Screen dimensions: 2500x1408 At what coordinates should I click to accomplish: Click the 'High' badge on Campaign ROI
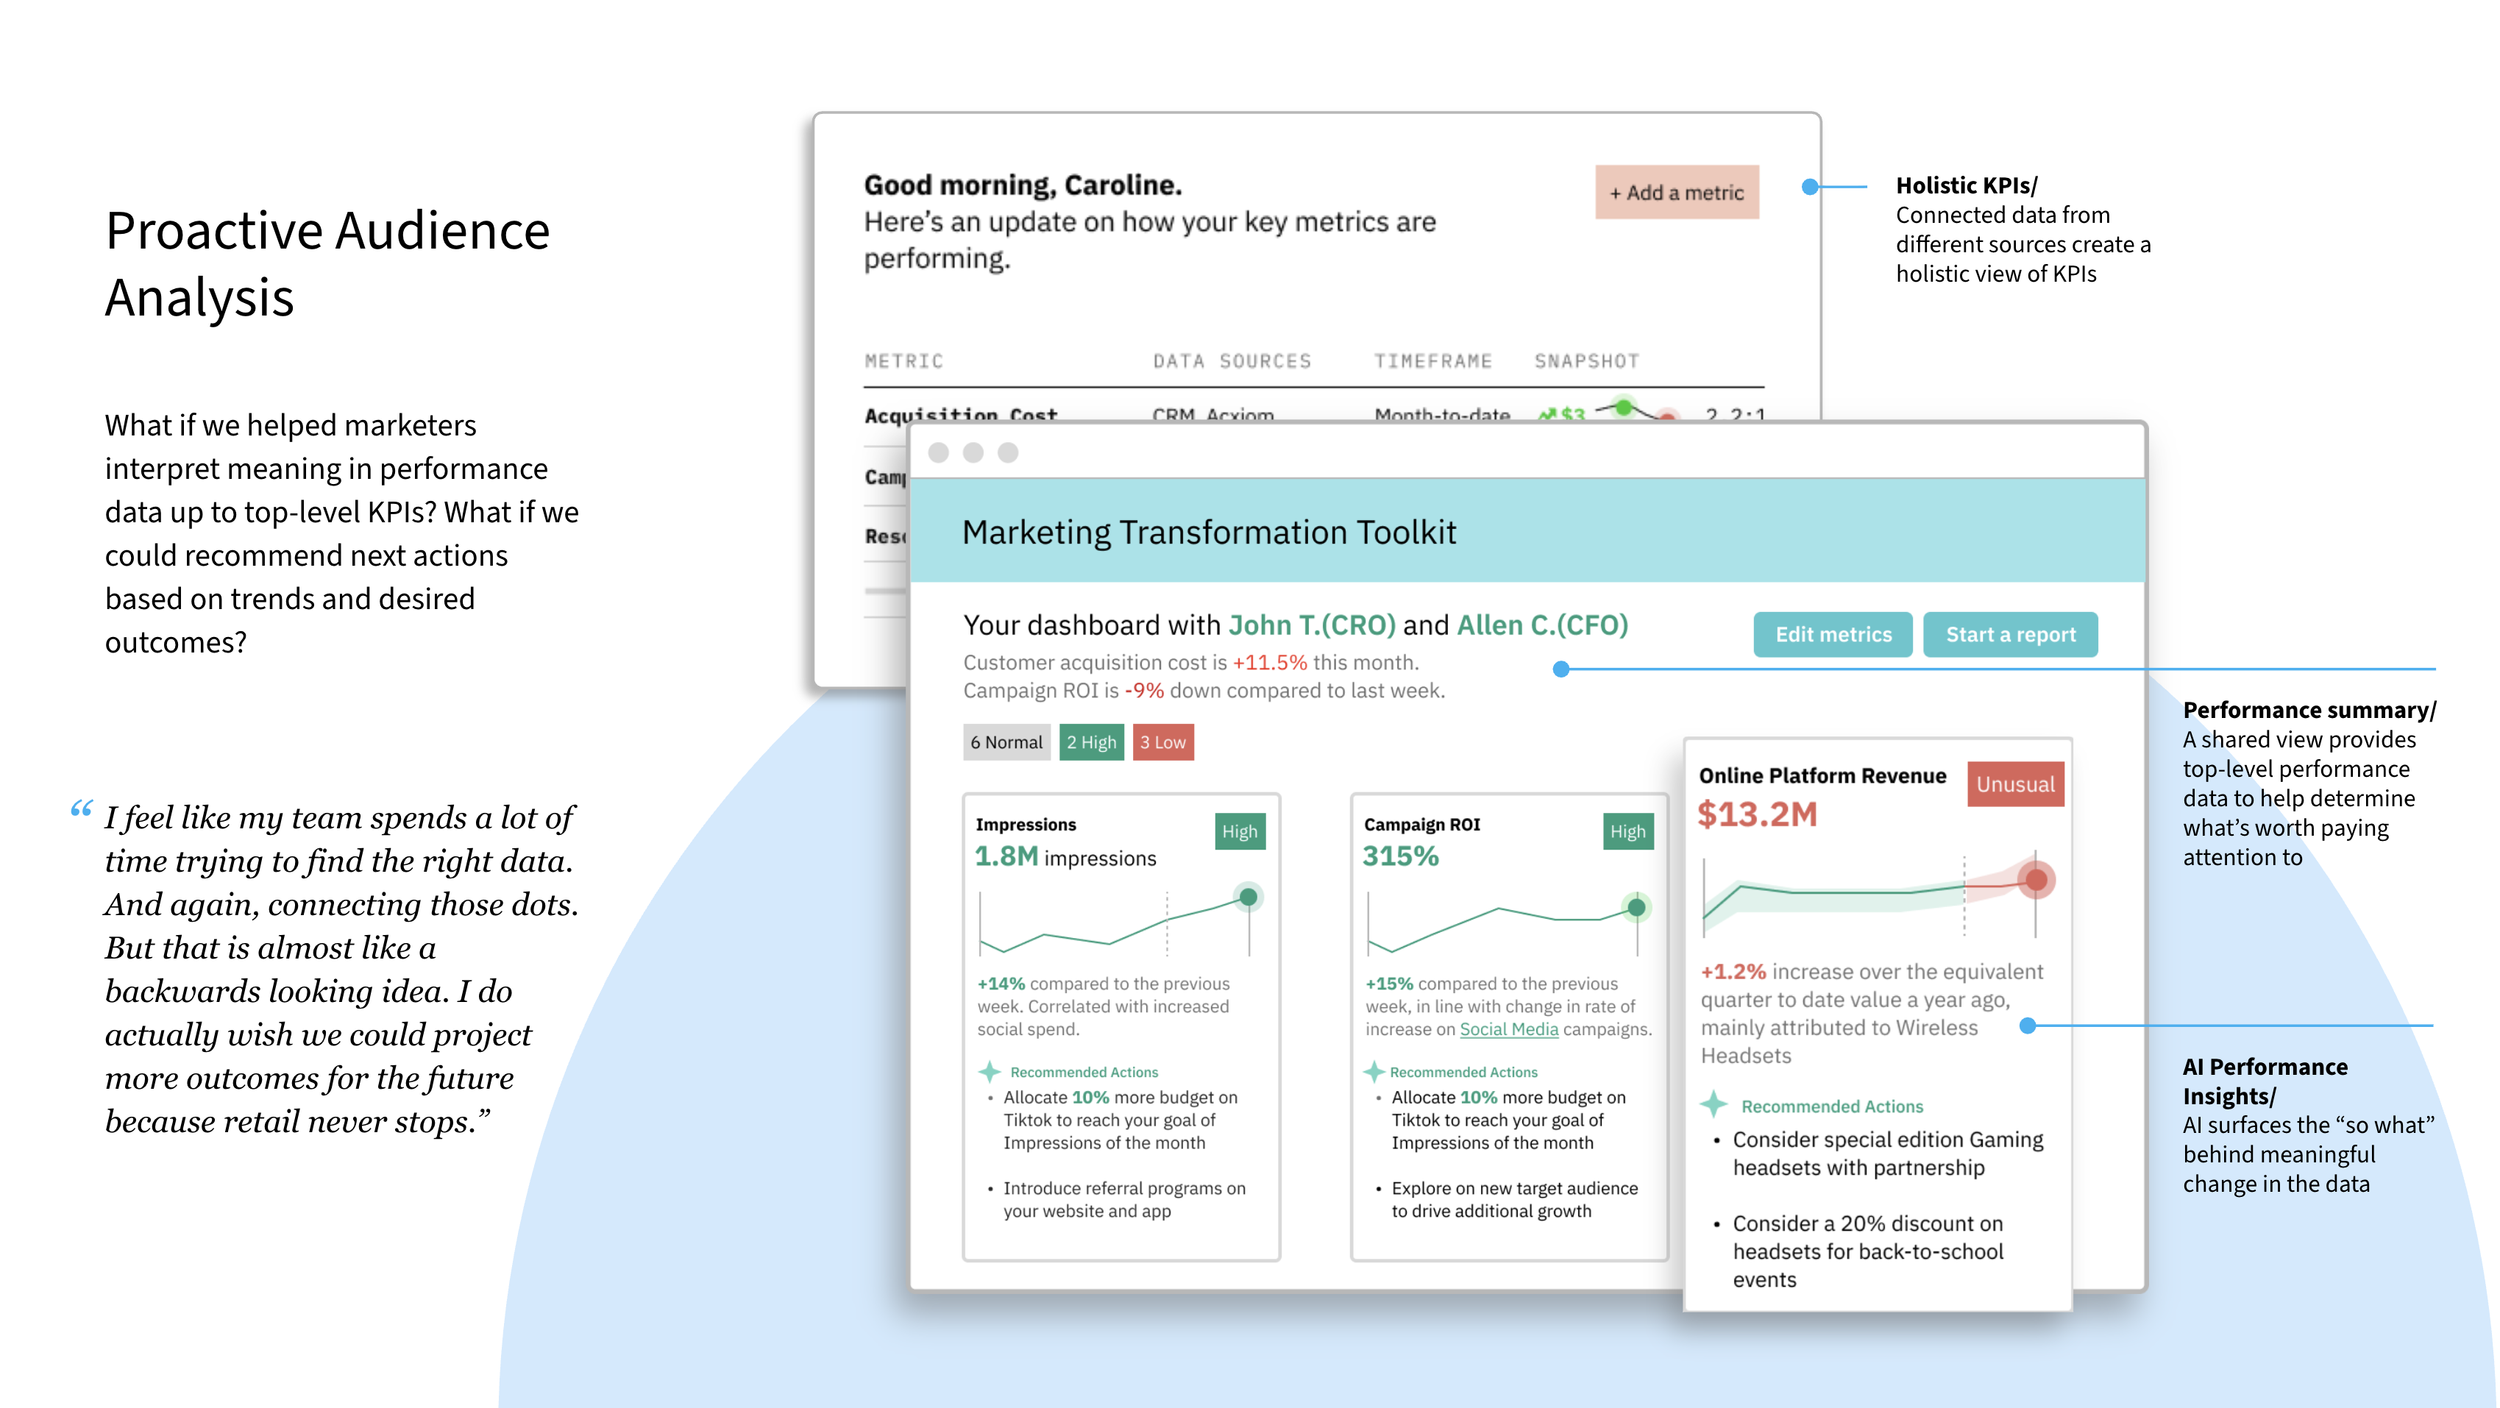click(1627, 831)
